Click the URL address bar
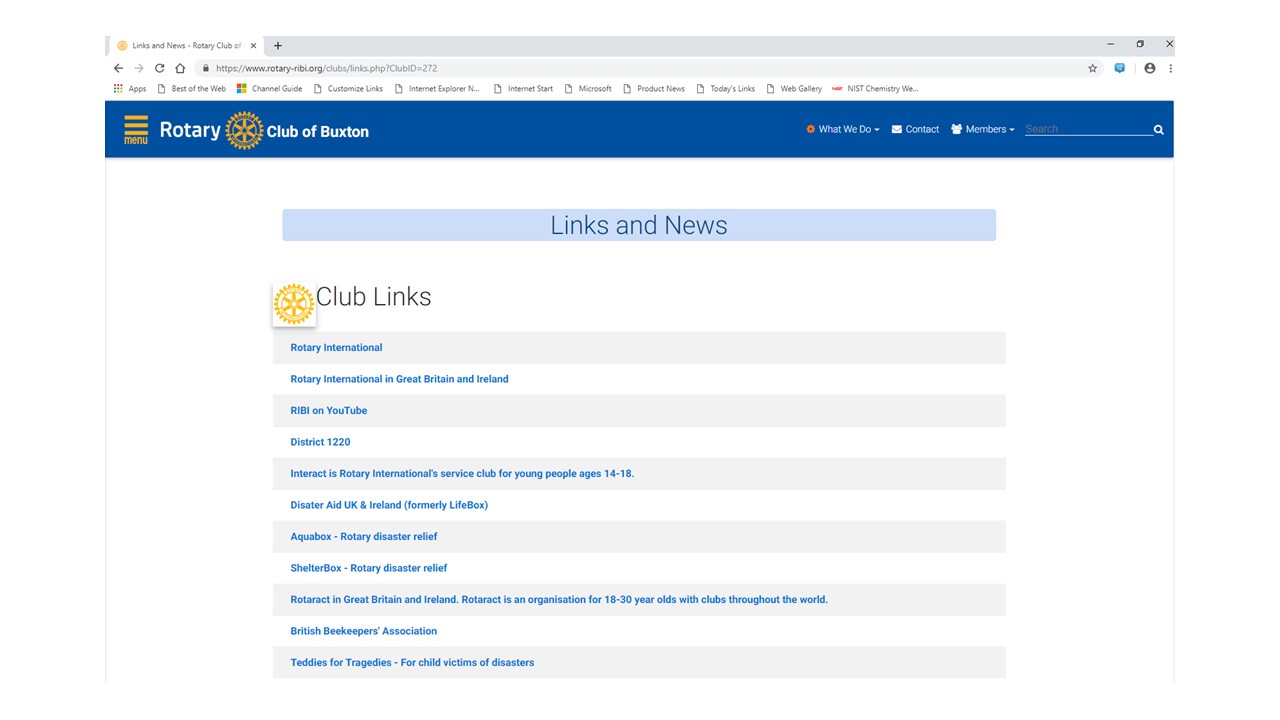Viewport: 1280px width, 720px height. [x=640, y=68]
